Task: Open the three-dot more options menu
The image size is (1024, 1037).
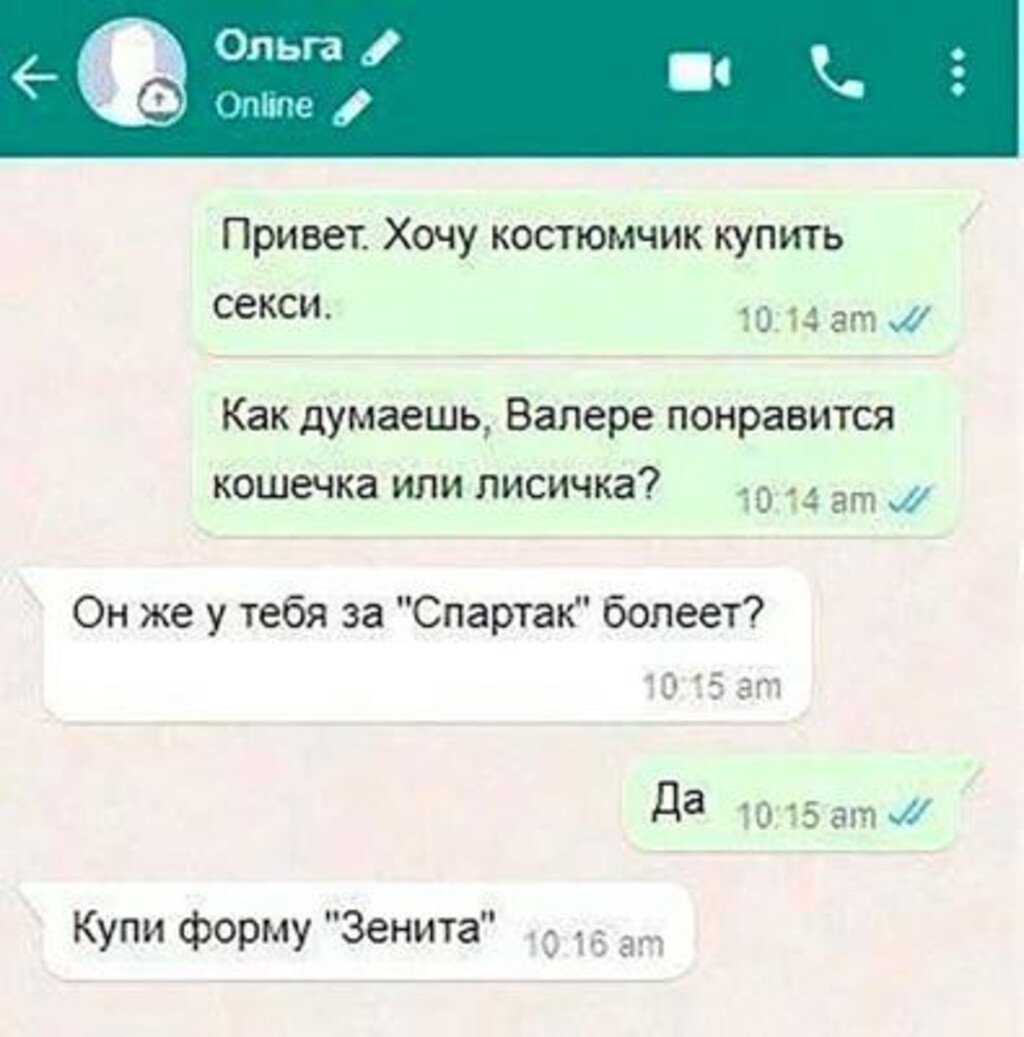Action: tap(957, 72)
